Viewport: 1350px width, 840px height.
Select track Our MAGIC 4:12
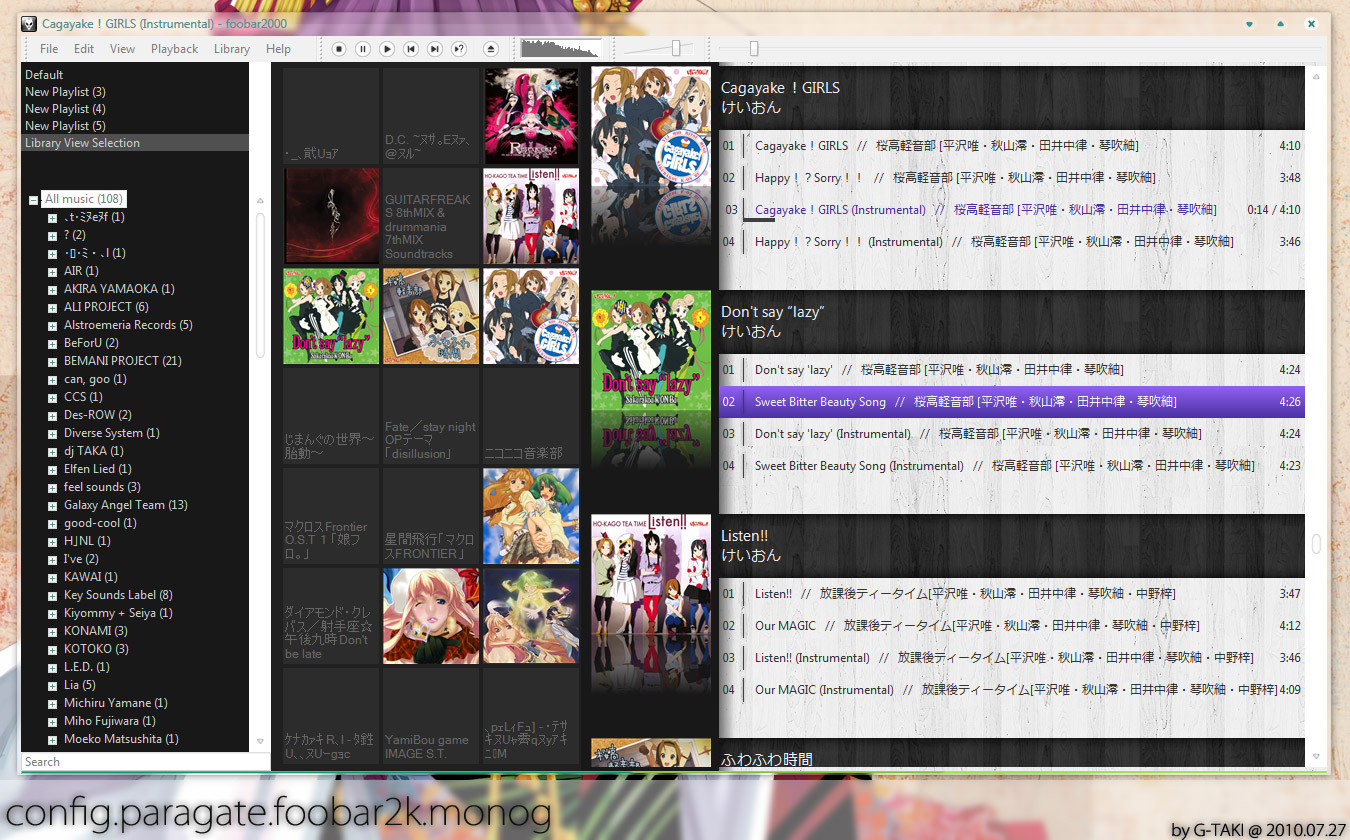[1012, 626]
